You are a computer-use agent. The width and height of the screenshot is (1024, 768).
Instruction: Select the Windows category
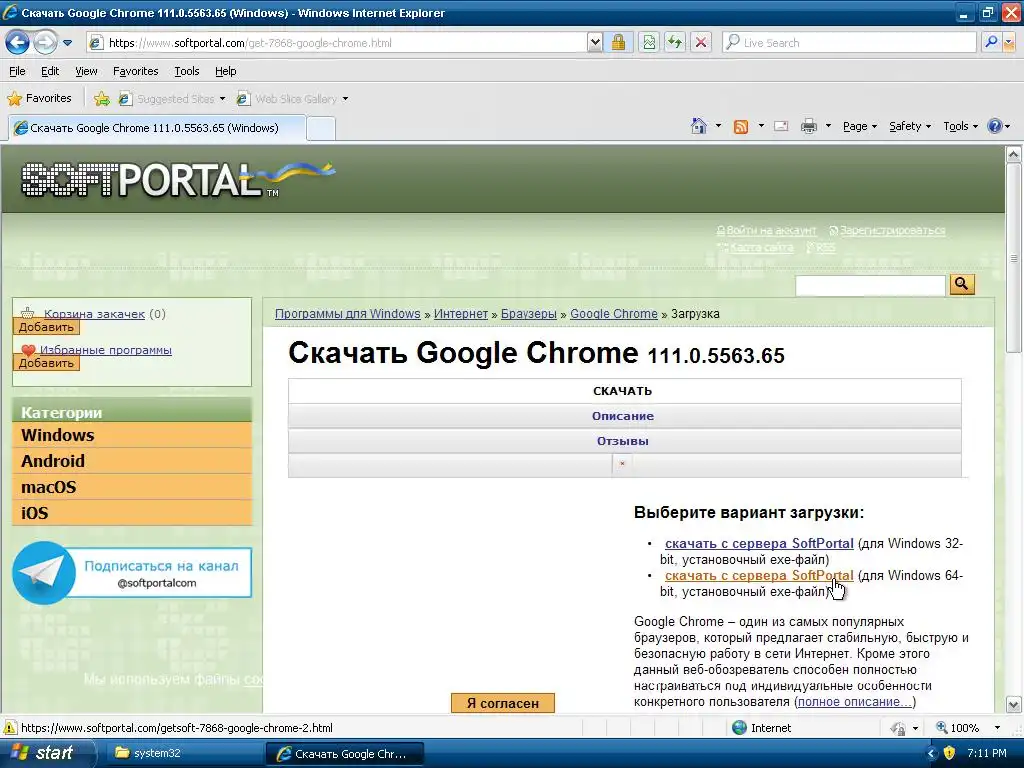click(x=132, y=435)
